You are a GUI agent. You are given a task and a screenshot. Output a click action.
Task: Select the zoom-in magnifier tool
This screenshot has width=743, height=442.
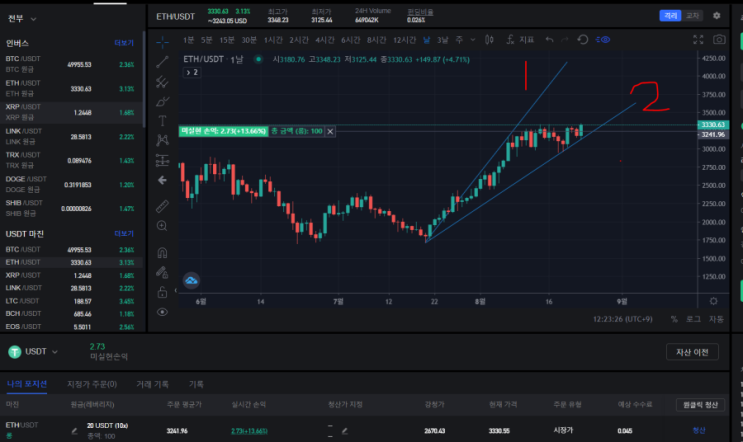162,226
